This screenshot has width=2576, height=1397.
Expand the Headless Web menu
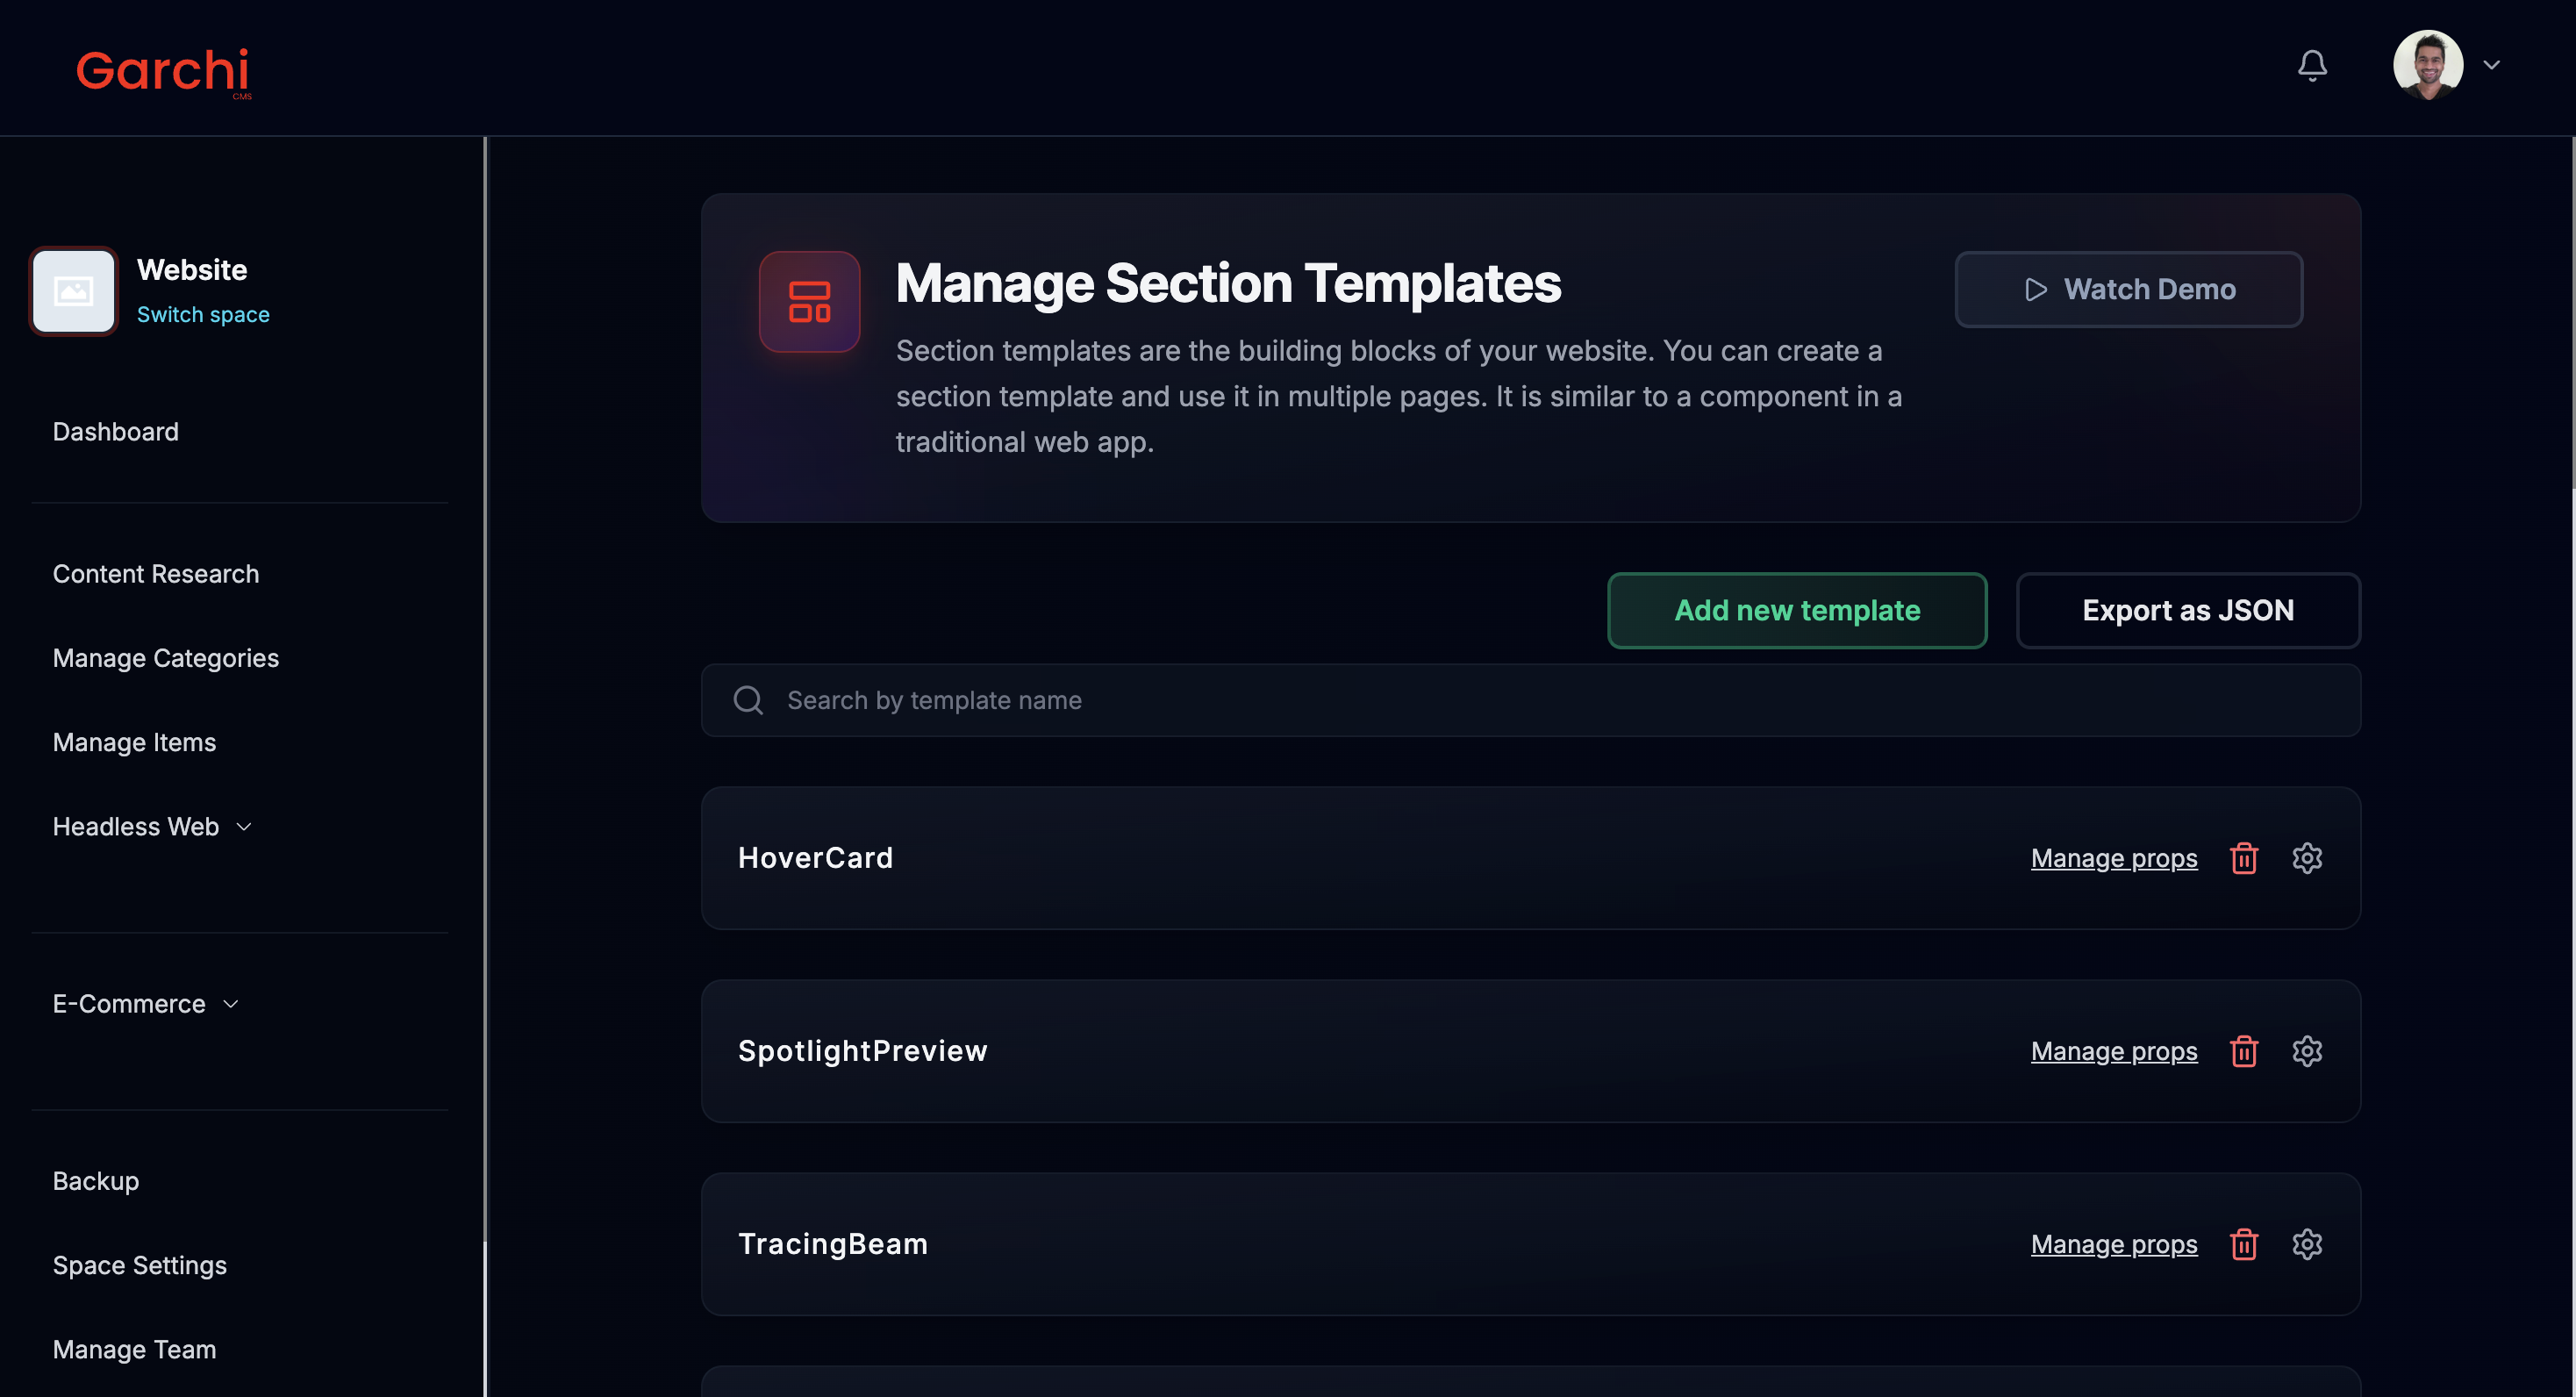coord(152,827)
